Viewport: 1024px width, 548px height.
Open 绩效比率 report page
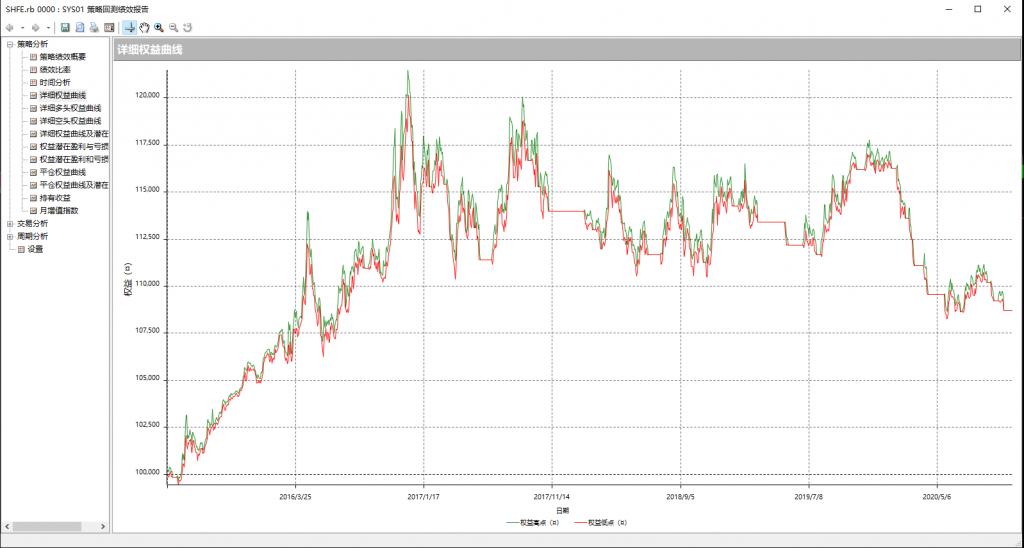(x=55, y=70)
